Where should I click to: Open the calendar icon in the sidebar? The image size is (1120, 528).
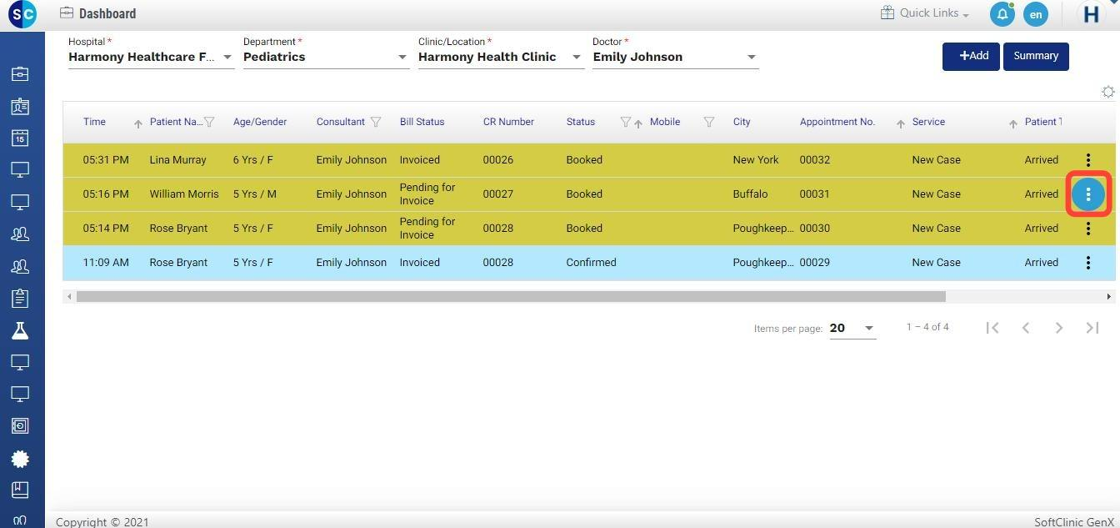[20, 138]
